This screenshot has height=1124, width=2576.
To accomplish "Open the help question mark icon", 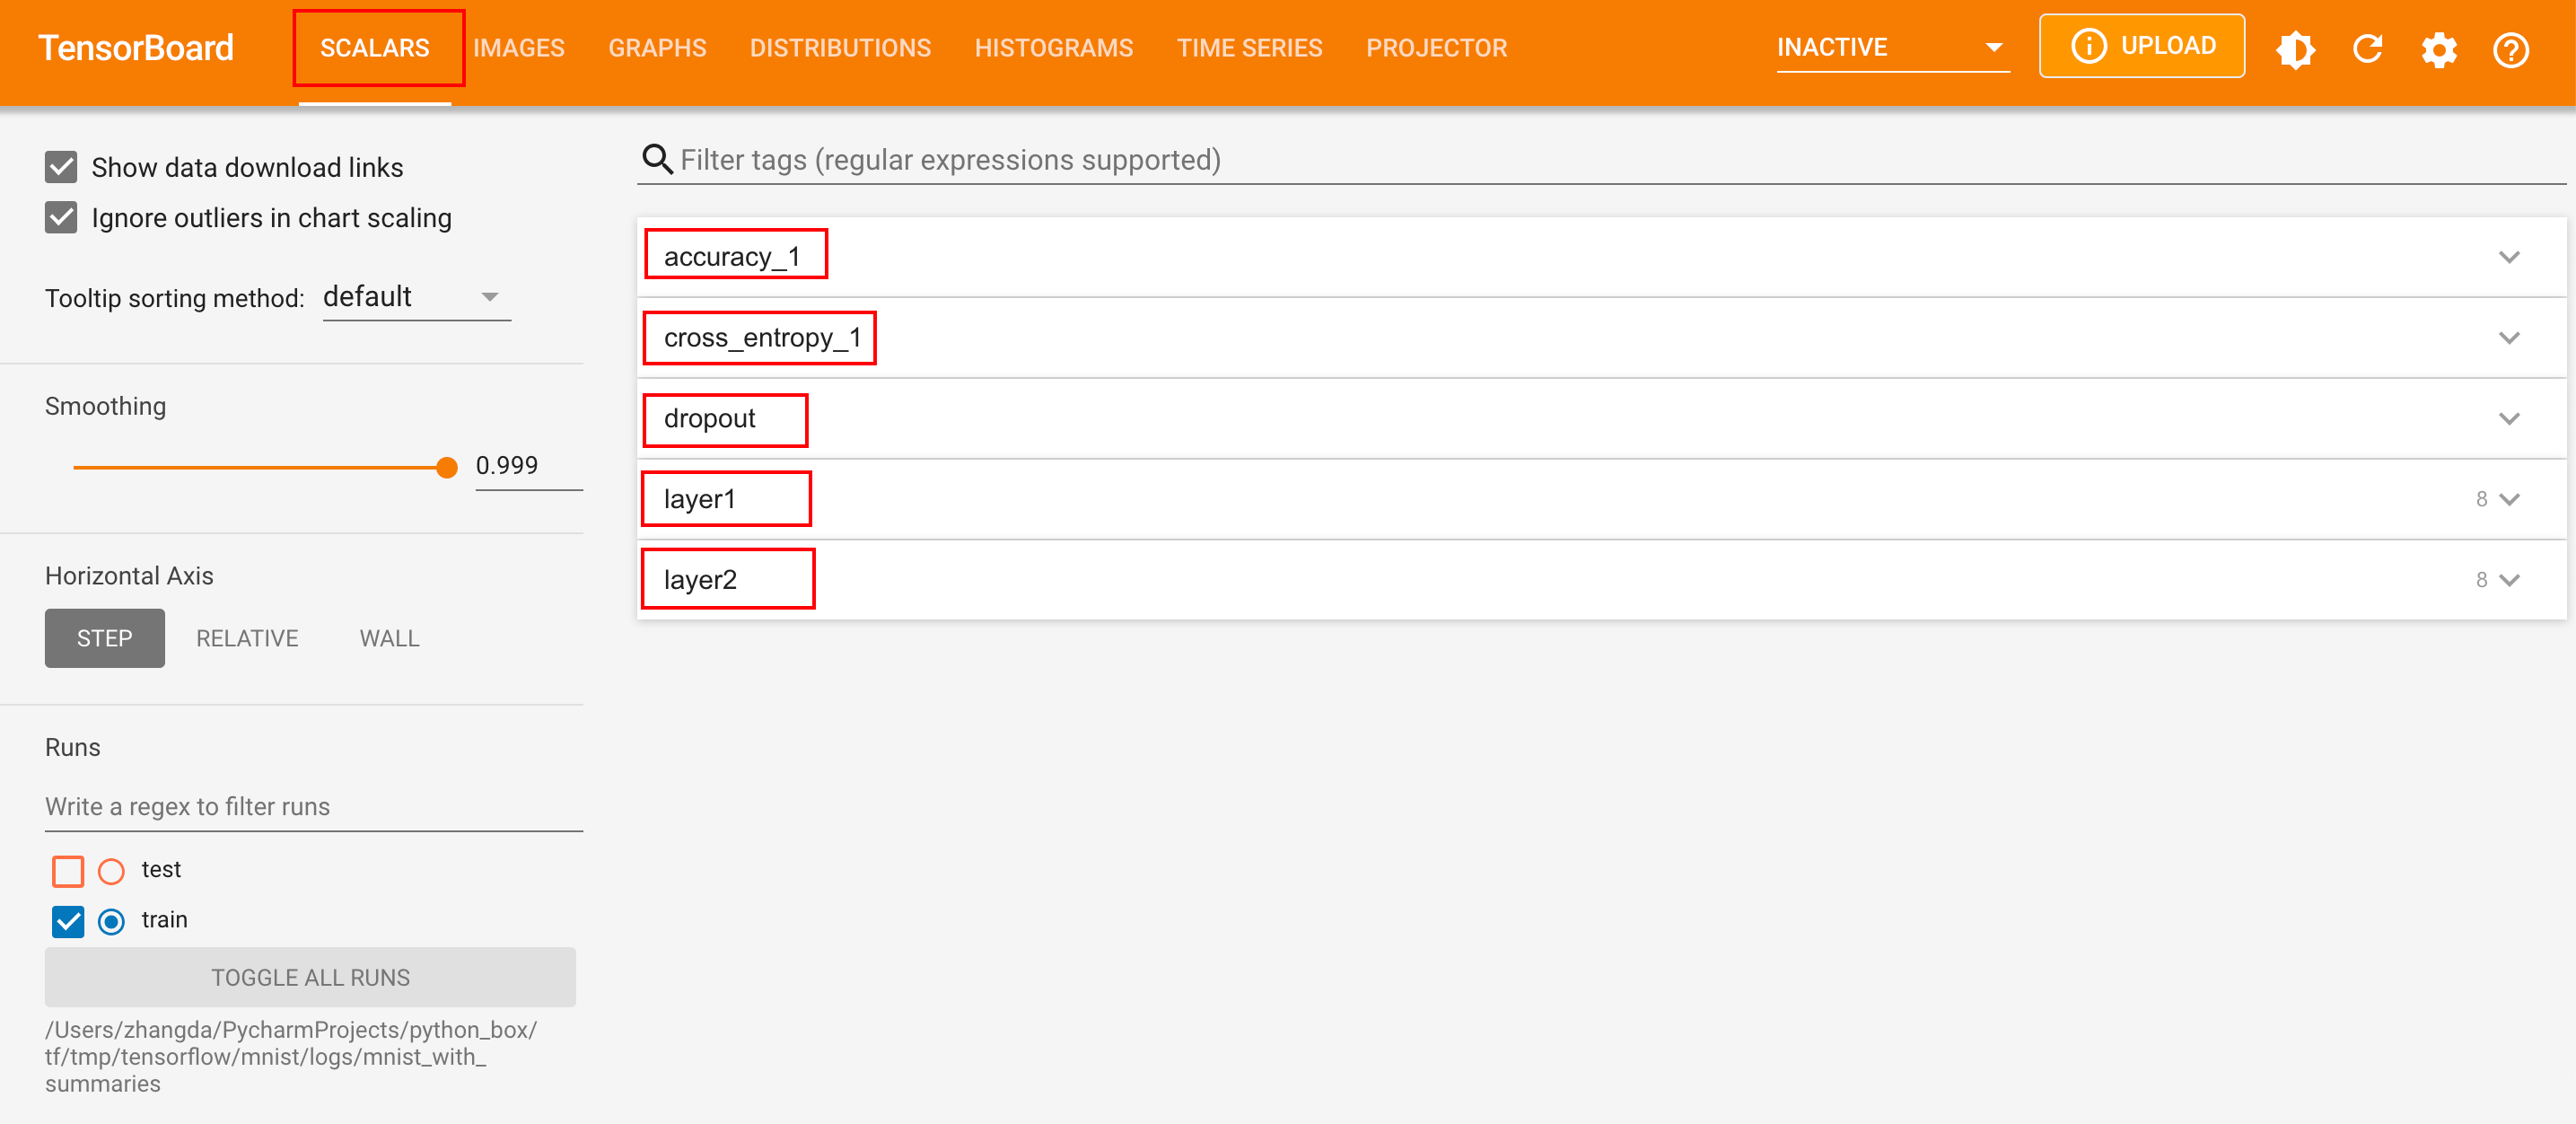I will pyautogui.click(x=2510, y=49).
